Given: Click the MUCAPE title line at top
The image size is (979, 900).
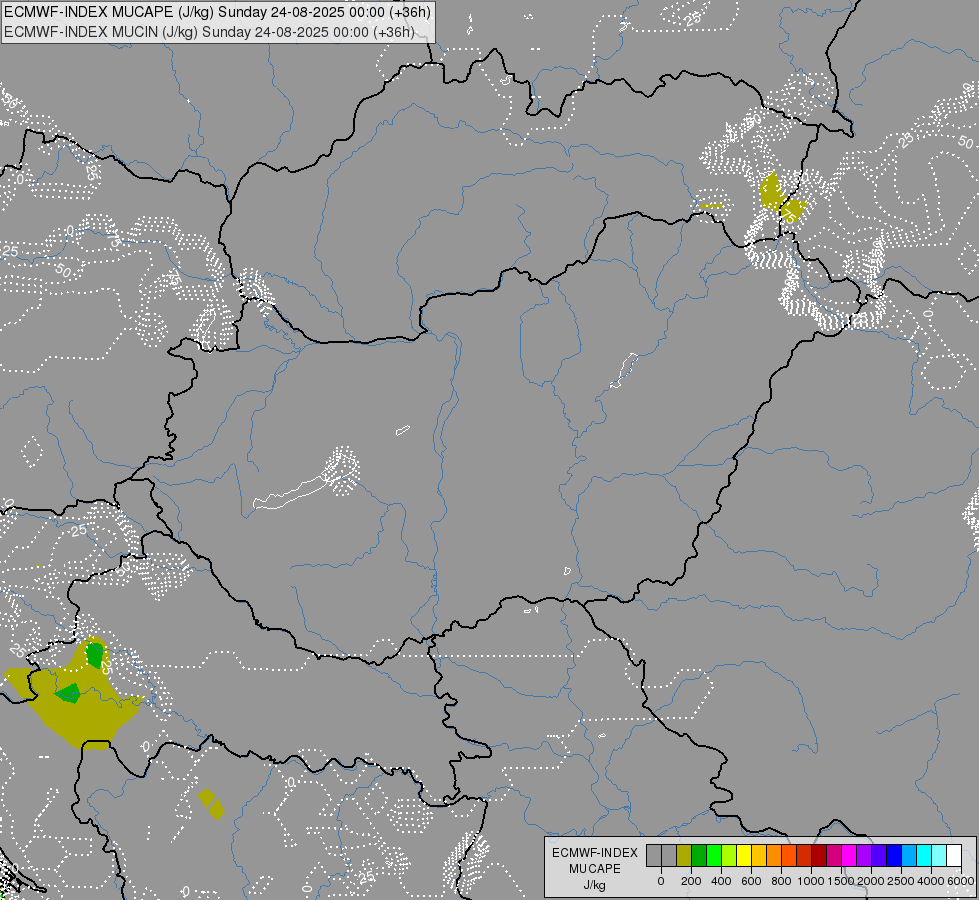Looking at the screenshot, I should point(217,12).
